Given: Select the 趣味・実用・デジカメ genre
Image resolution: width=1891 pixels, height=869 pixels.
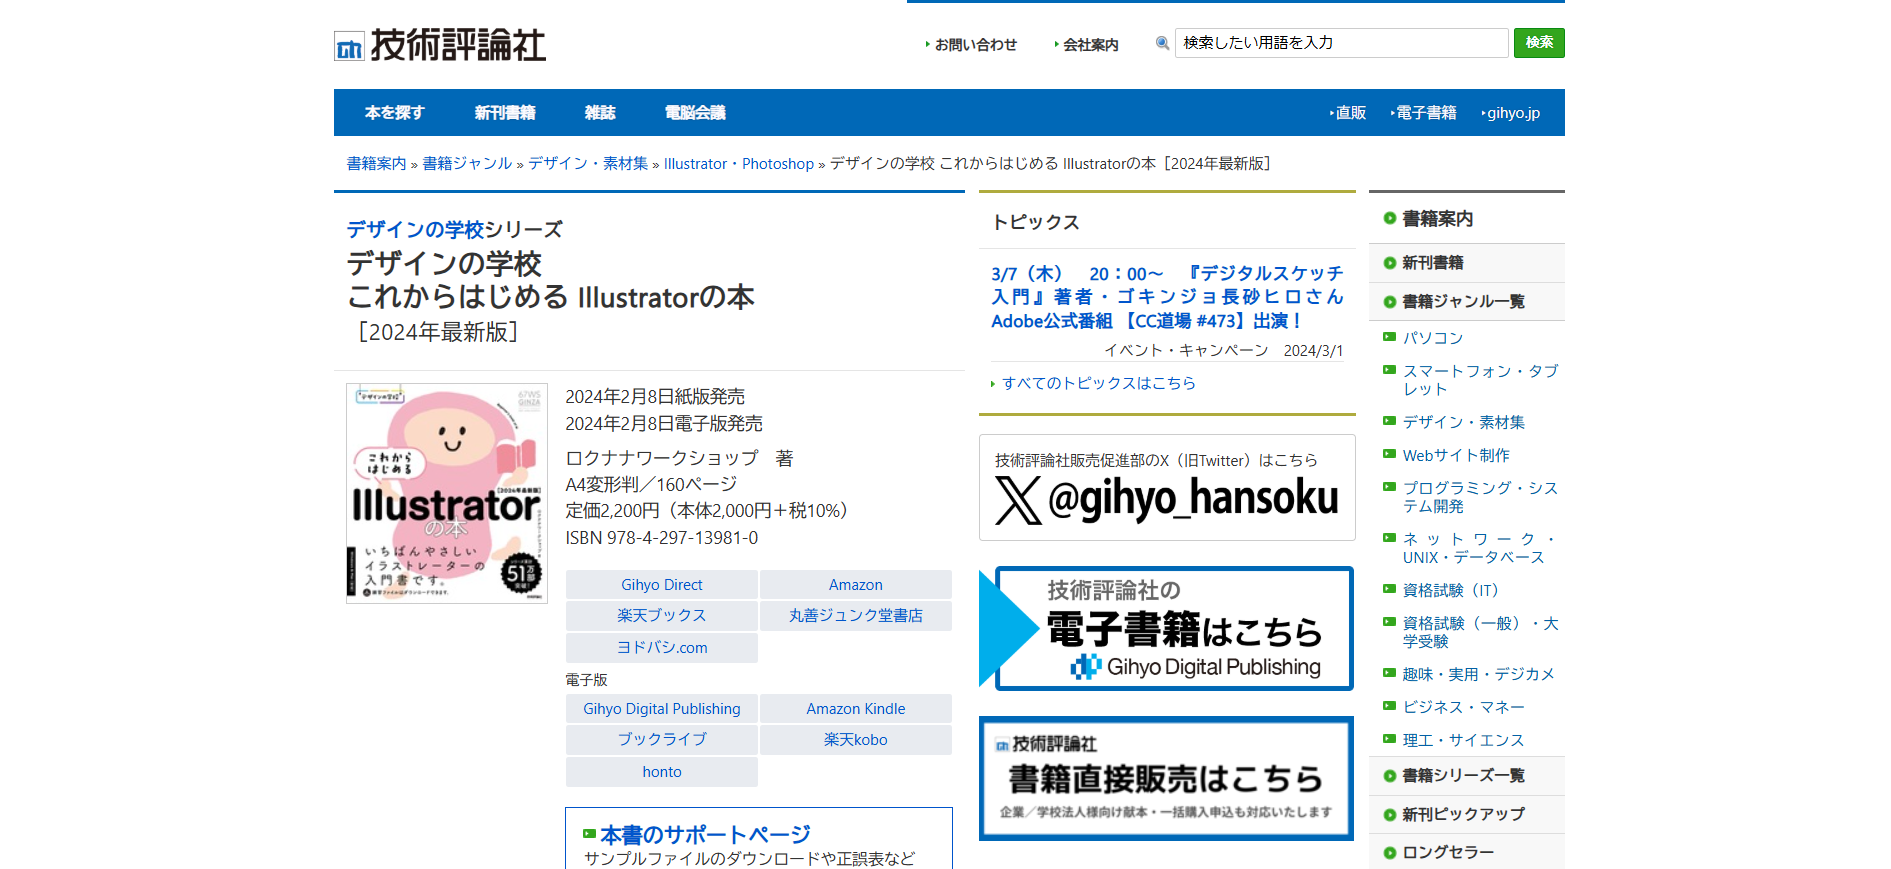Looking at the screenshot, I should click(1478, 674).
